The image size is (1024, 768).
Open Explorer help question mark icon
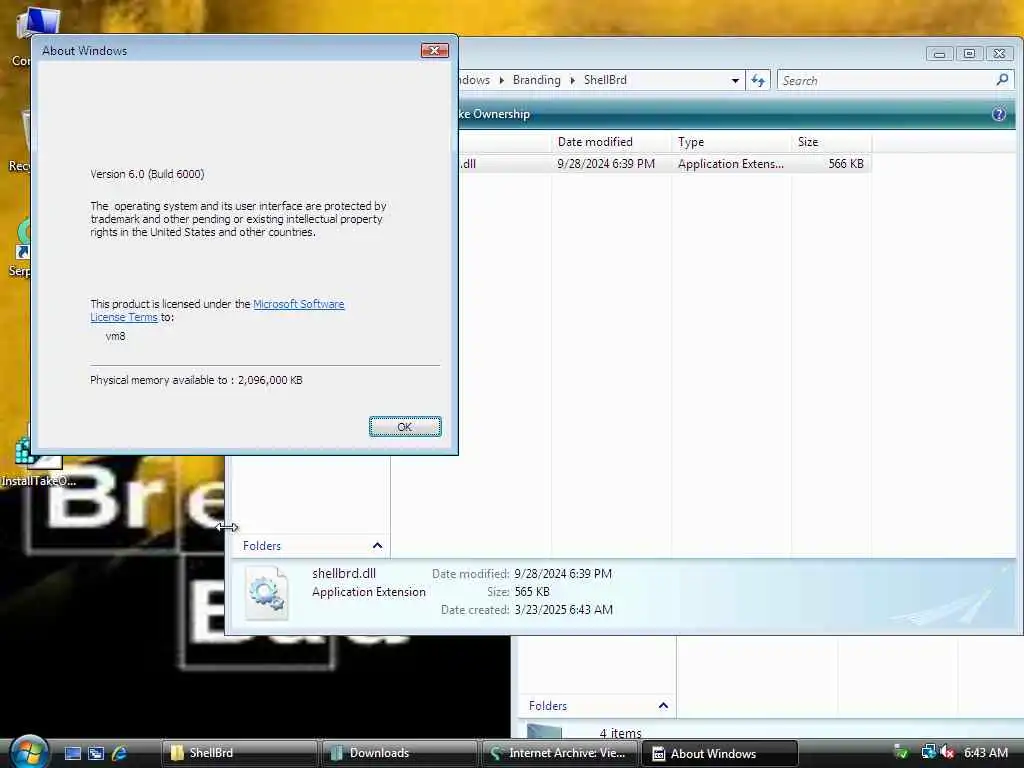pos(999,114)
